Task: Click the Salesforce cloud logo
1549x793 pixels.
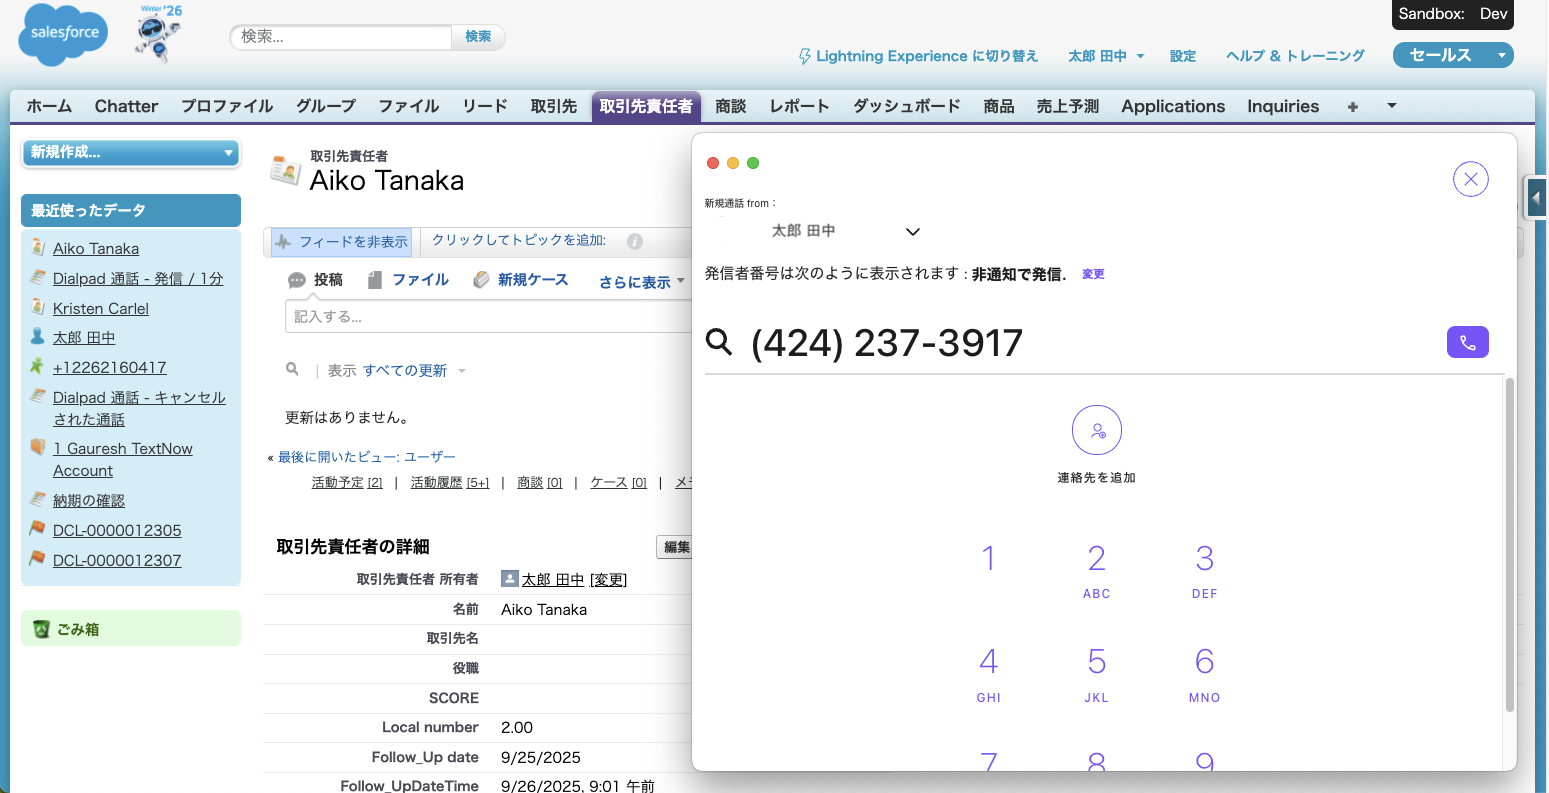Action: point(64,33)
